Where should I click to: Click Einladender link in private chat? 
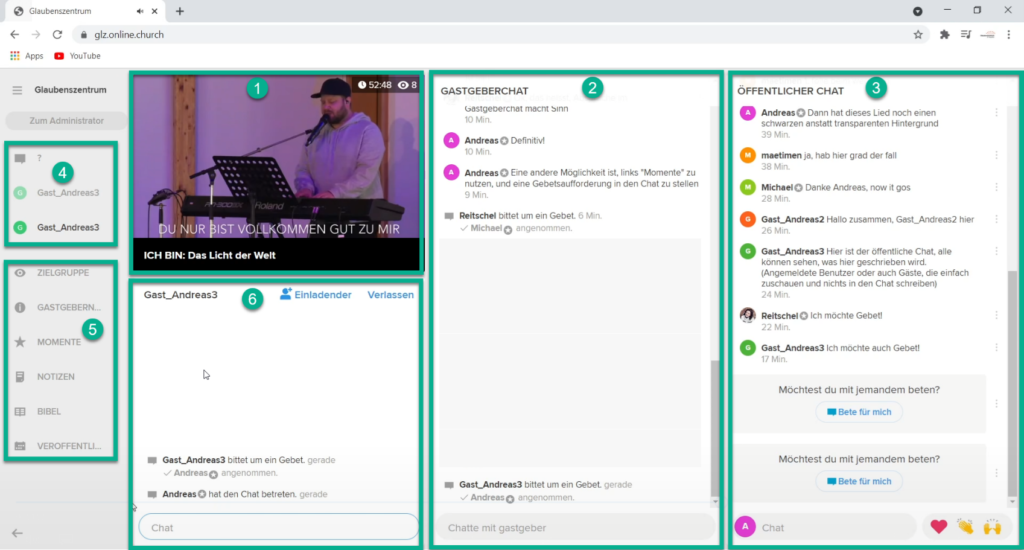tap(315, 295)
